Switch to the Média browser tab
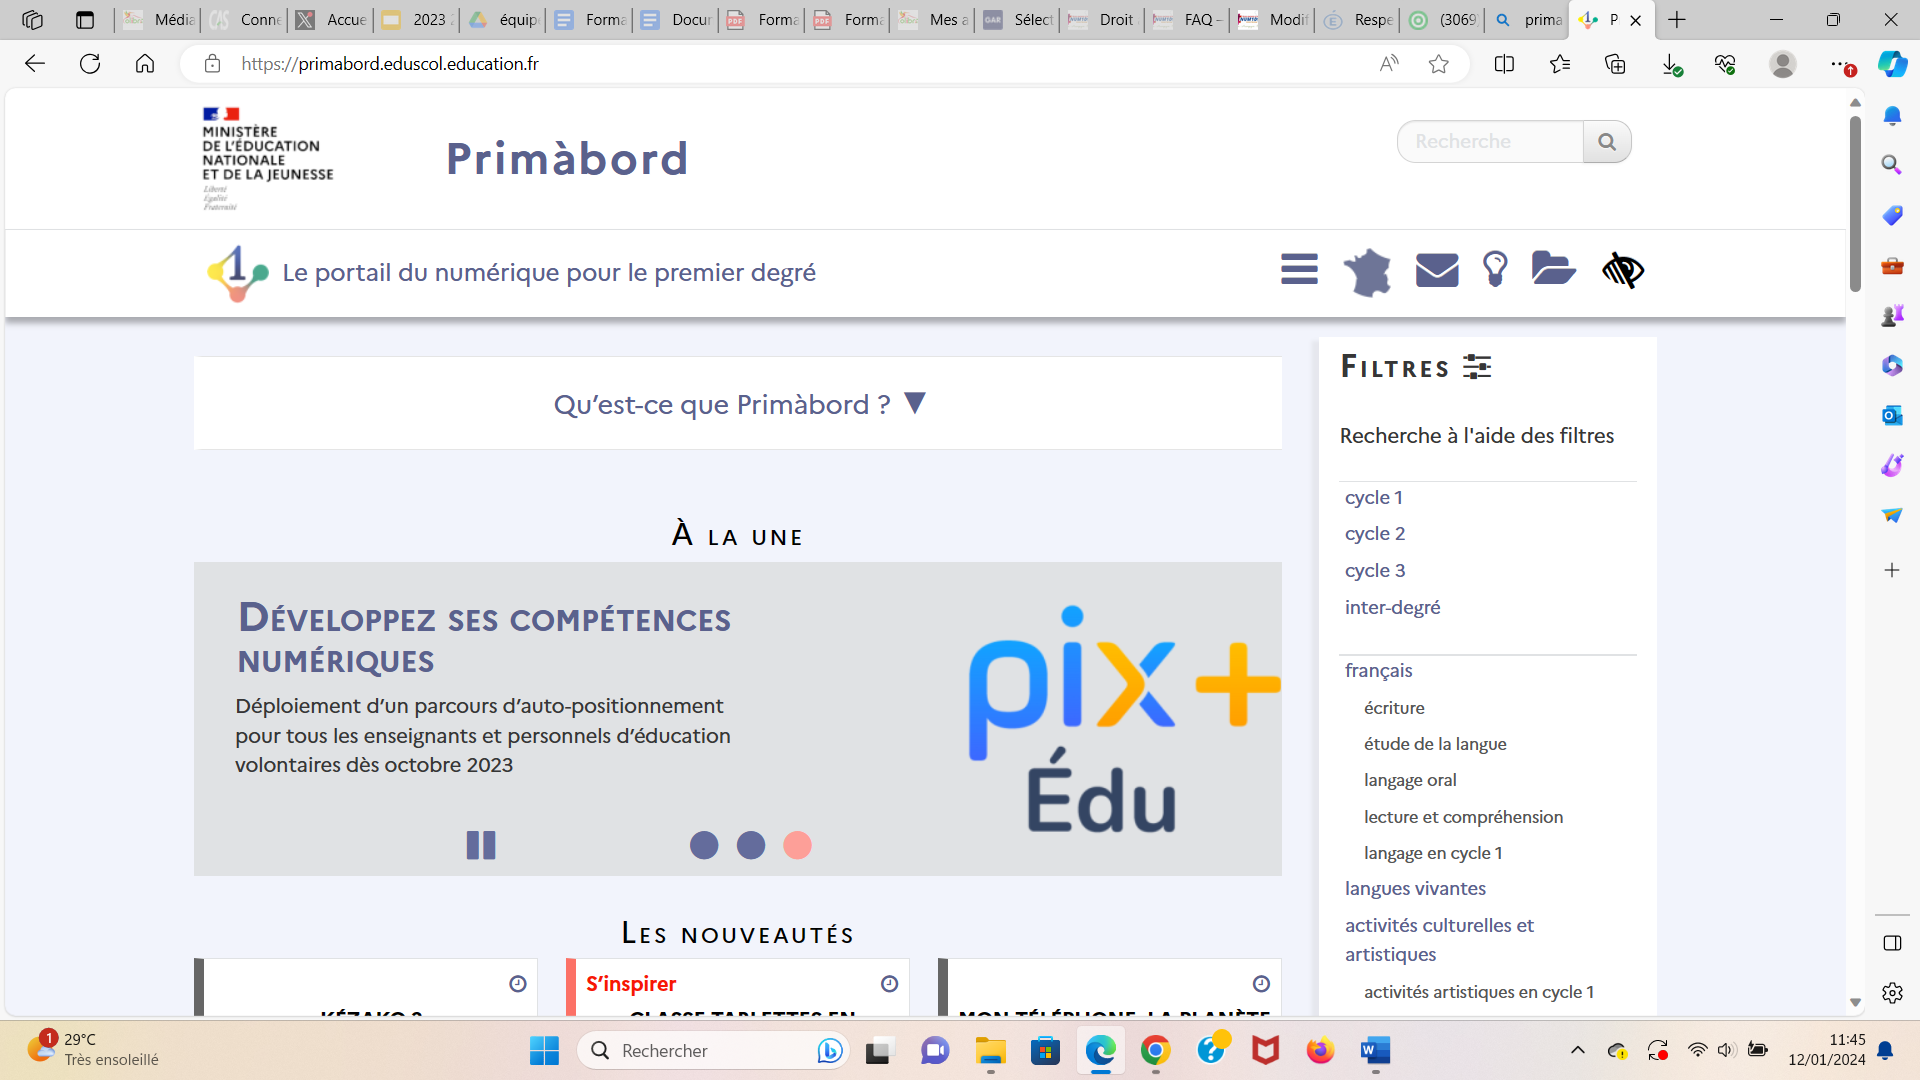Viewport: 1920px width, 1080px height. pos(159,19)
